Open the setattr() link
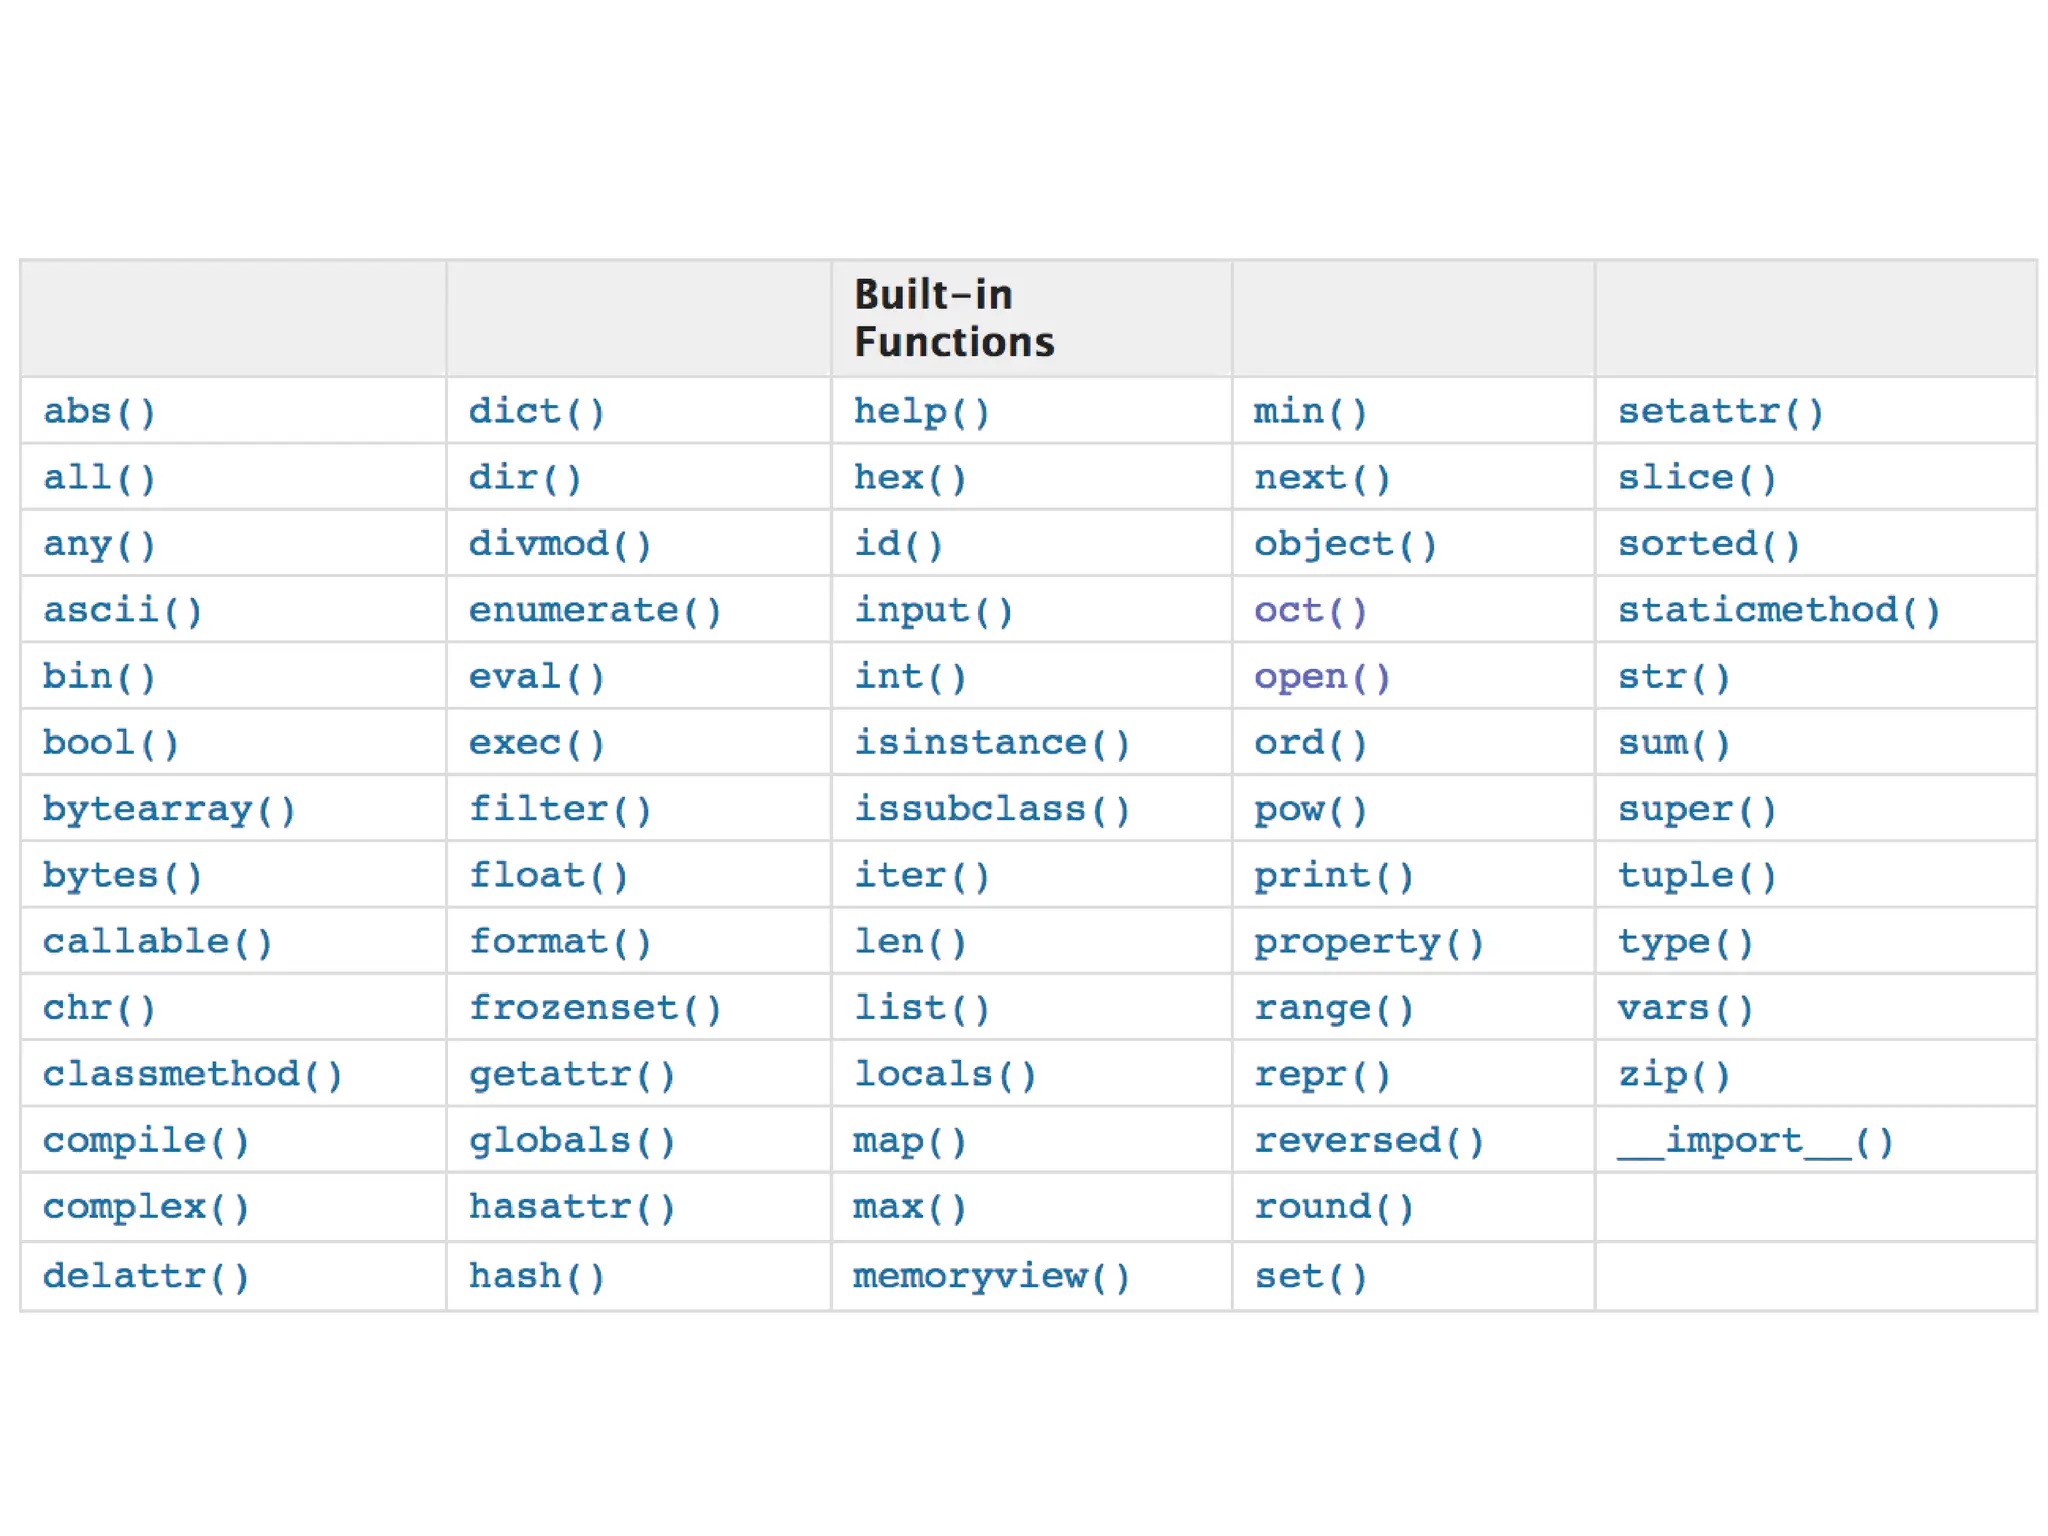This screenshot has height=1536, width=2048. (x=1721, y=412)
